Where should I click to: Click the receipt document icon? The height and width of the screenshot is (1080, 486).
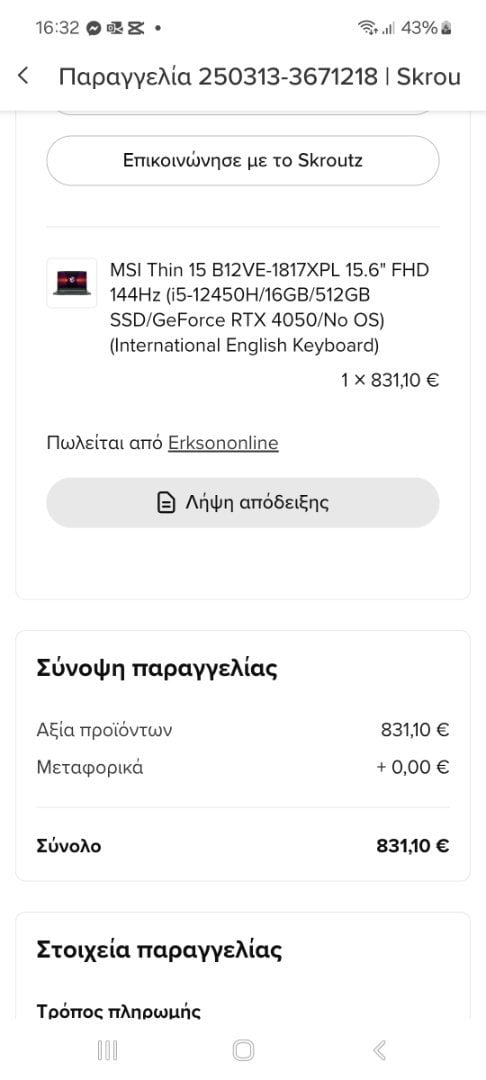165,503
